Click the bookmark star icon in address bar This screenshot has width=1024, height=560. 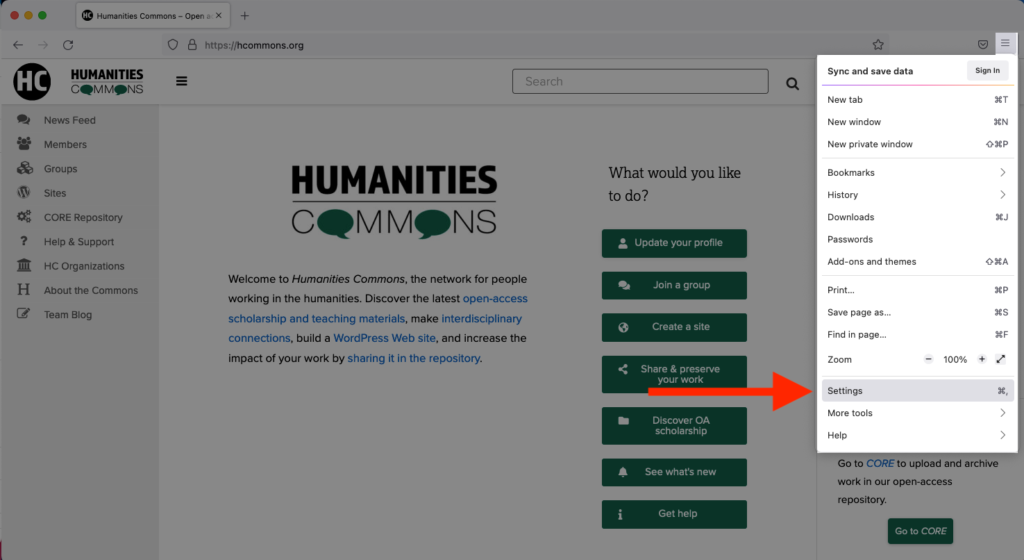pyautogui.click(x=878, y=45)
